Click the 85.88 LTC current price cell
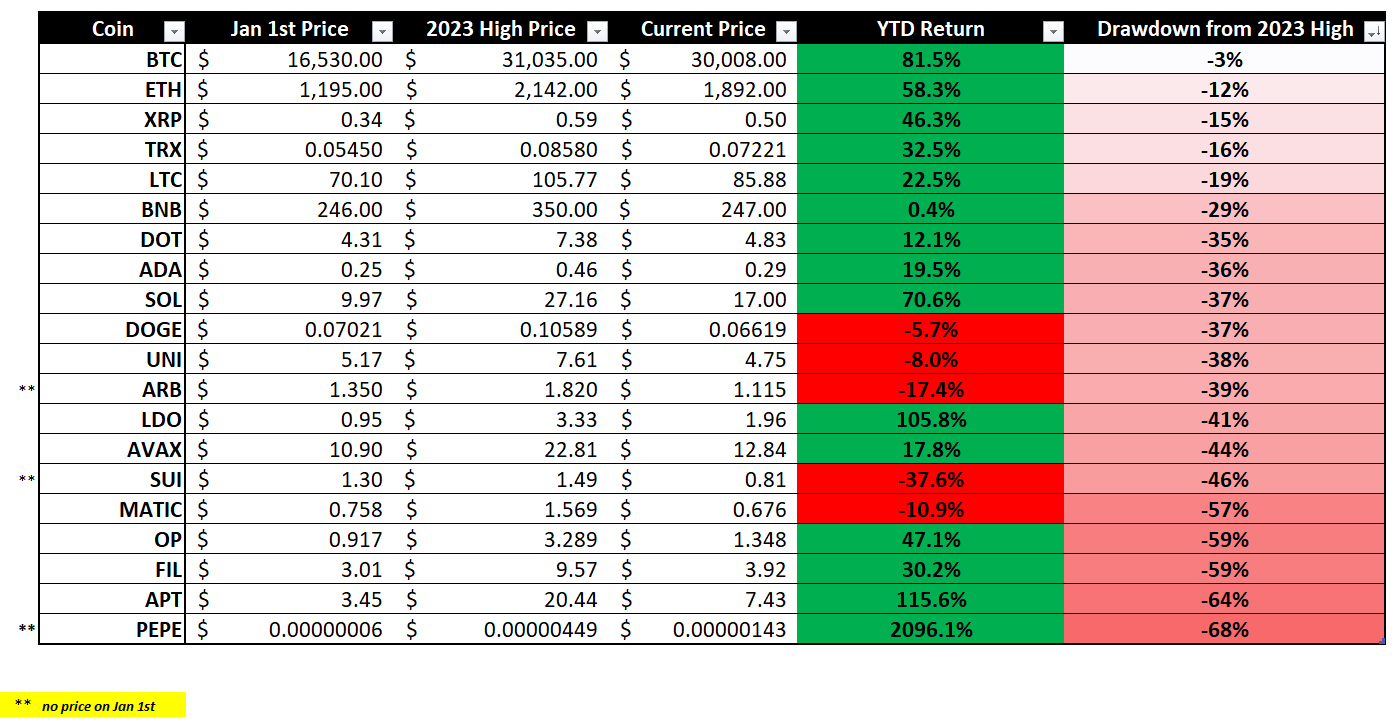The width and height of the screenshot is (1396, 722). click(703, 180)
